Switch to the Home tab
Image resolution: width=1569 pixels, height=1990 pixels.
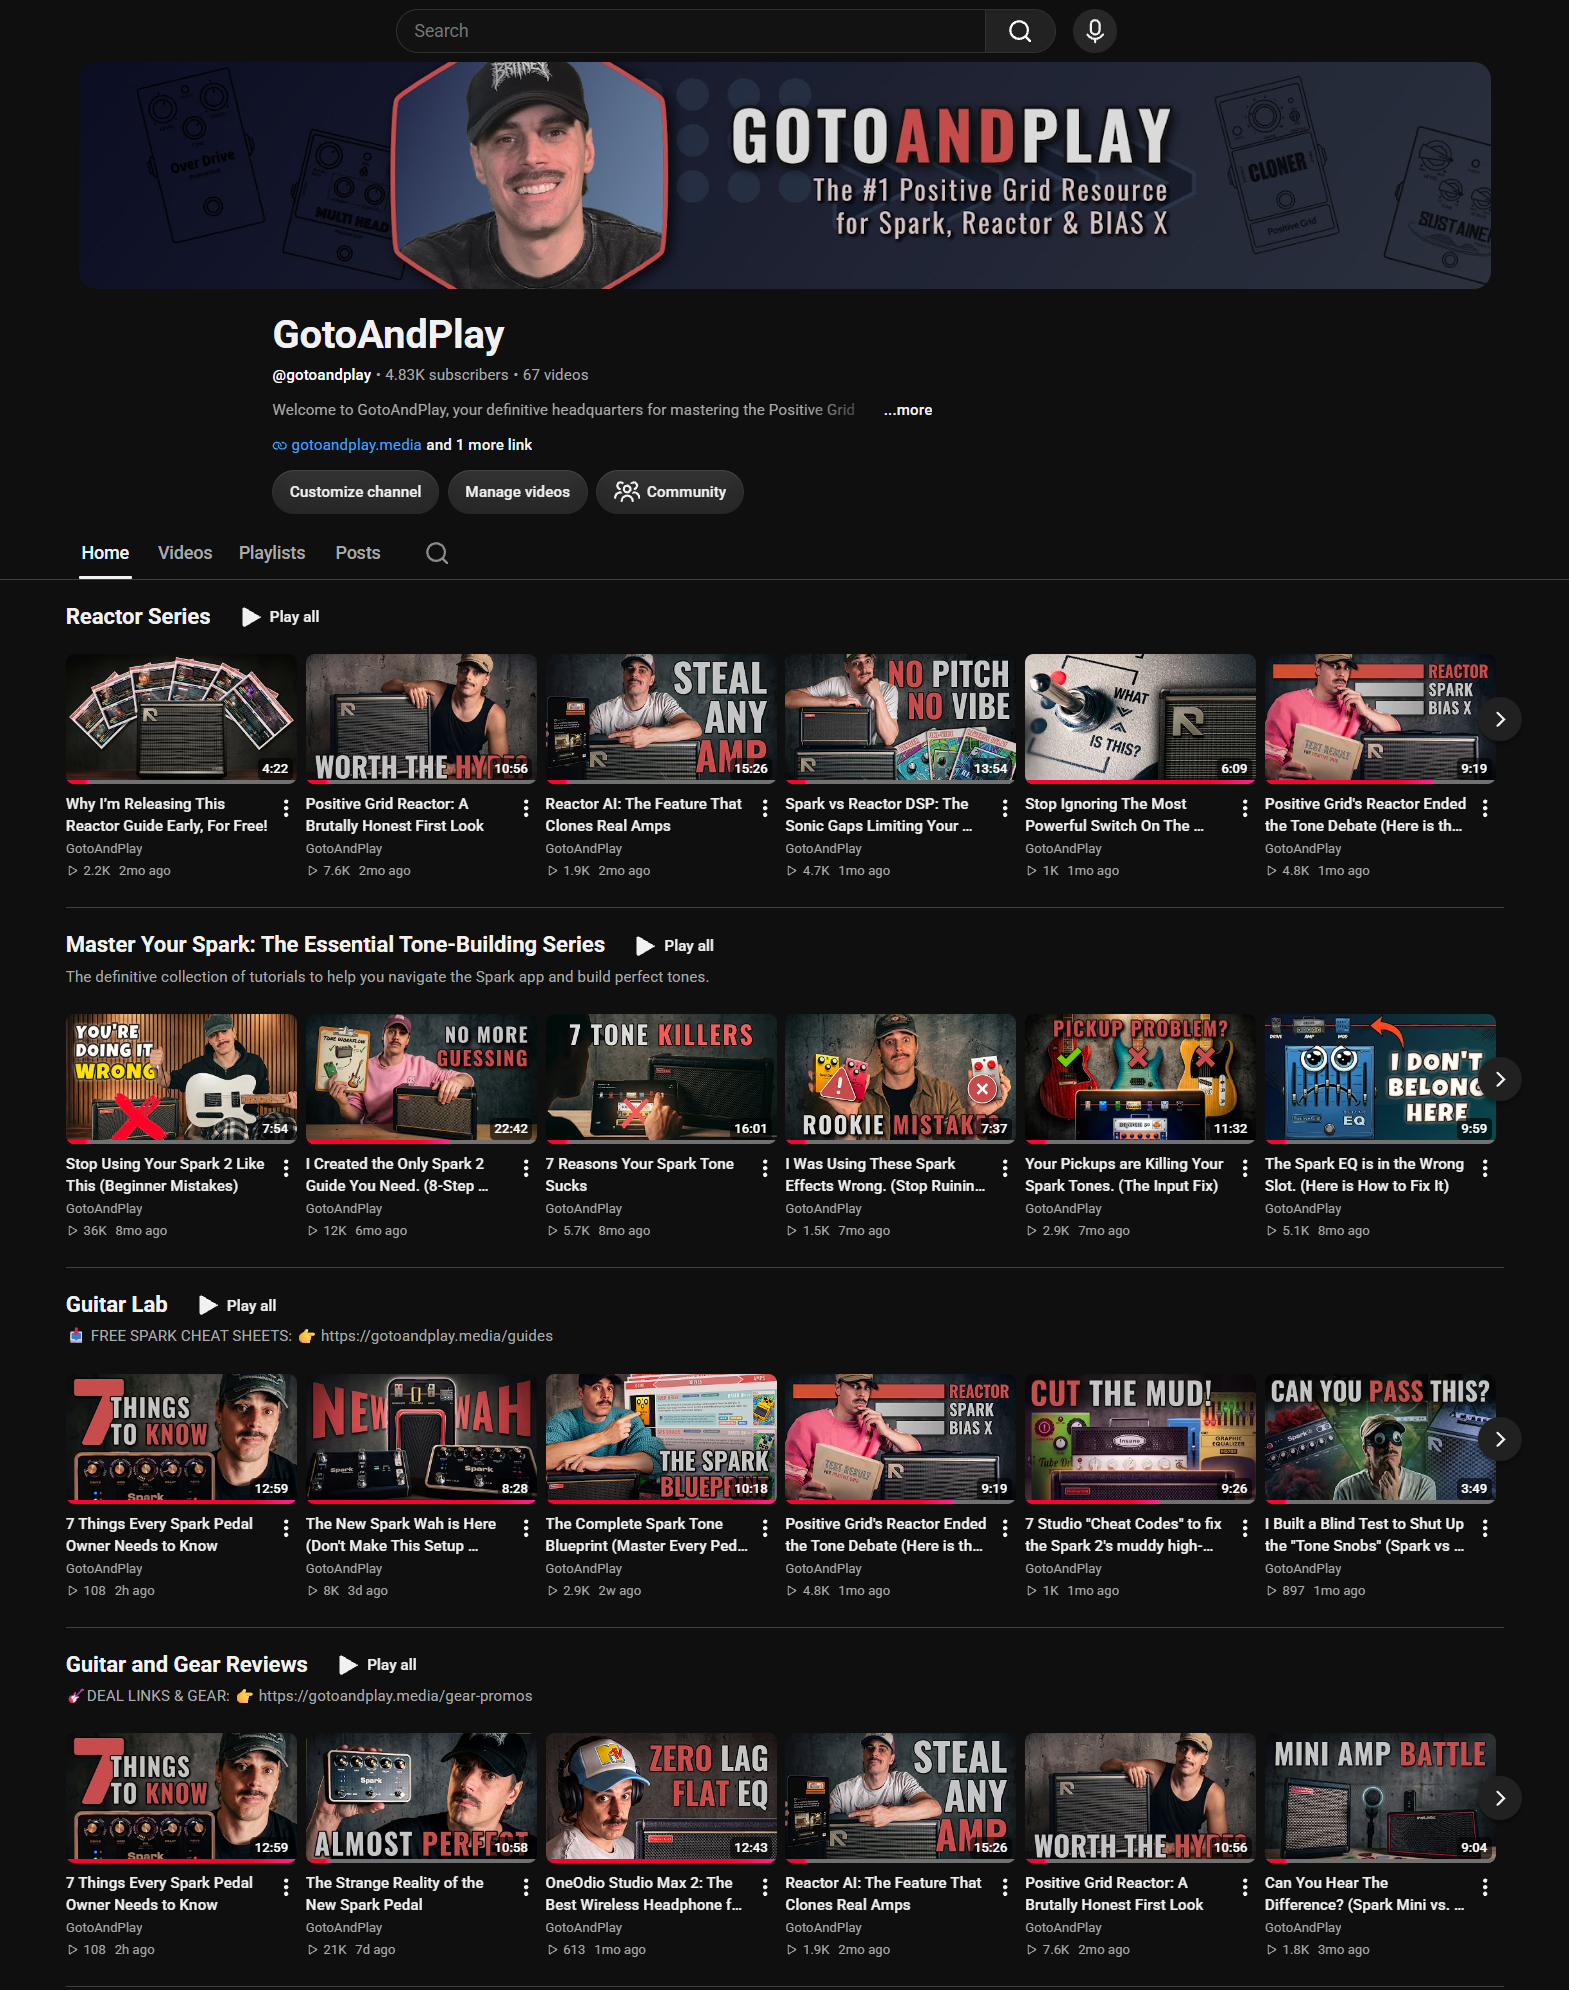click(x=105, y=553)
